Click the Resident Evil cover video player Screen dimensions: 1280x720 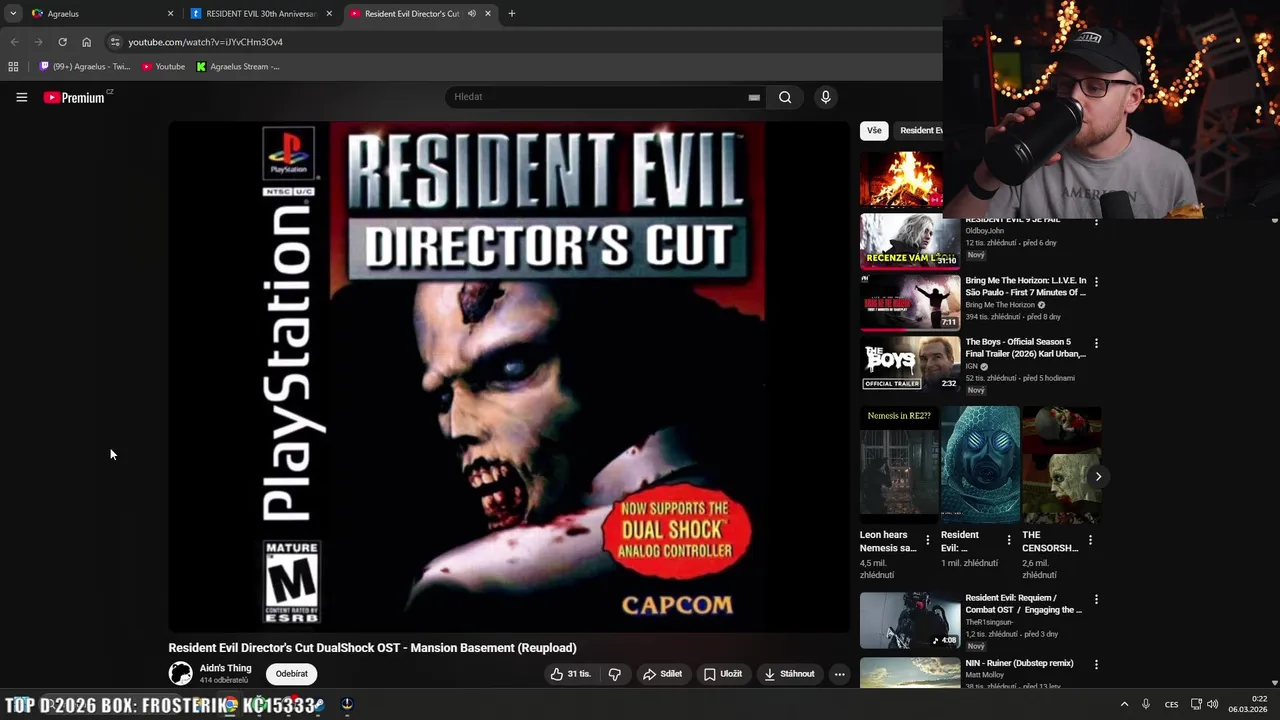509,376
